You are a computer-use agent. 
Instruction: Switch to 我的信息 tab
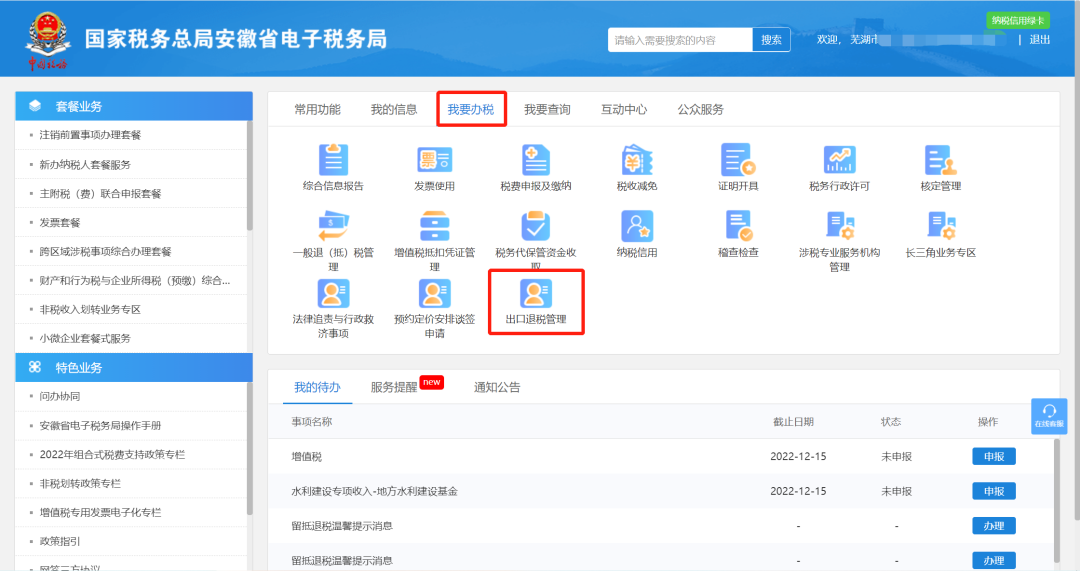[394, 110]
